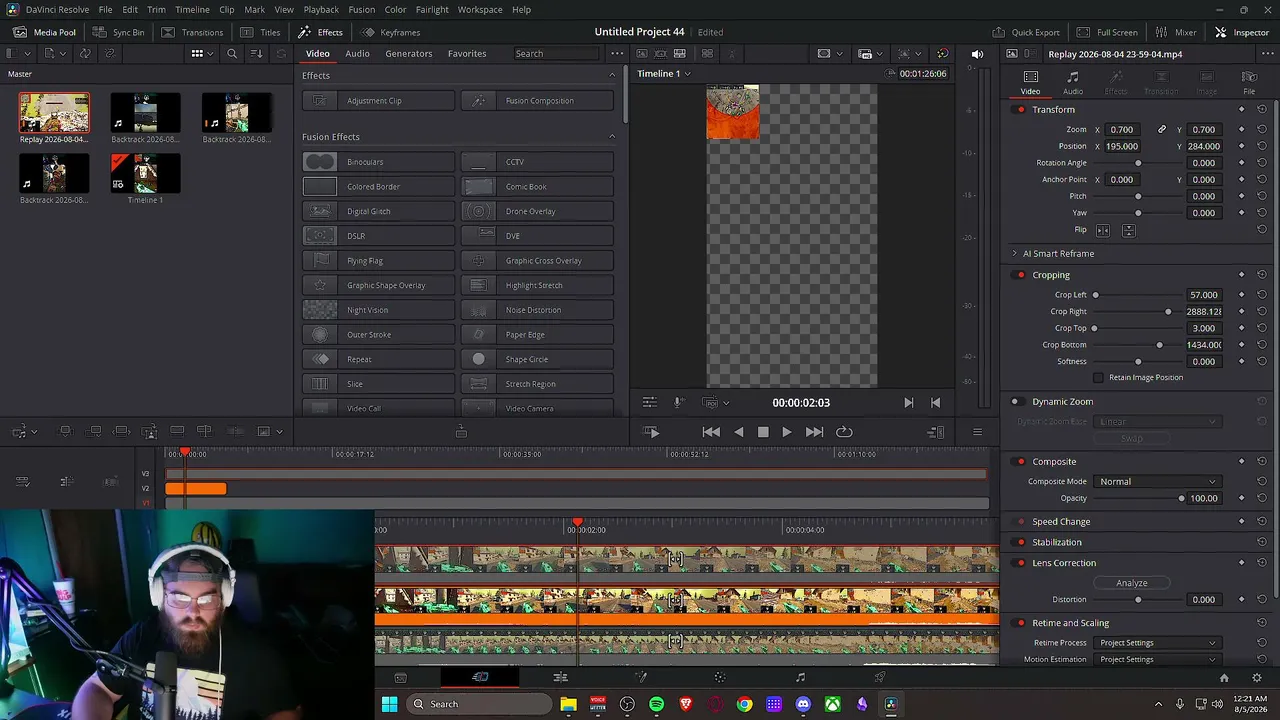Check the Retain Image Position box
1280x720 pixels.
pos(1099,378)
